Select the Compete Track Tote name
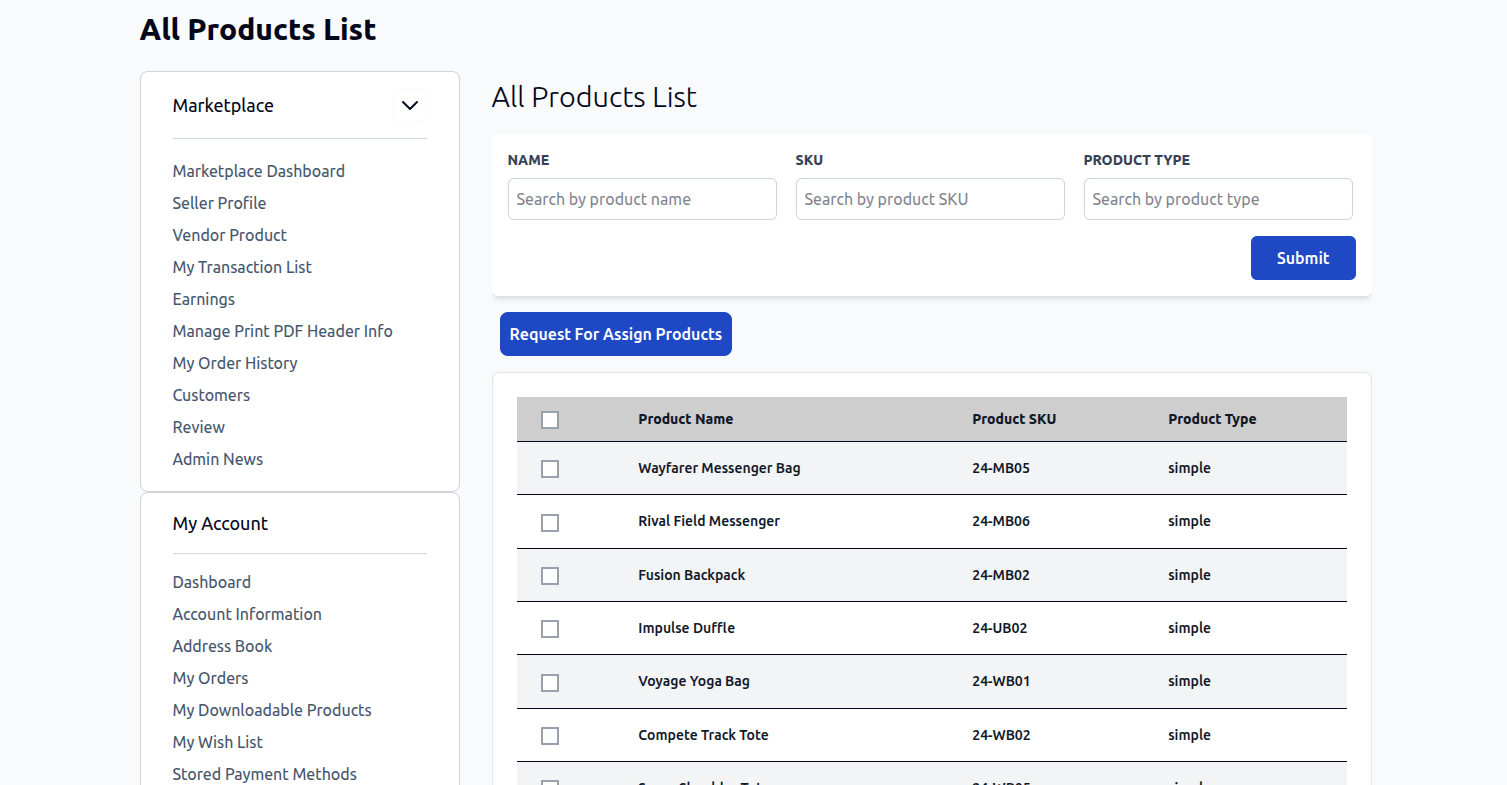This screenshot has height=785, width=1507. pos(704,735)
